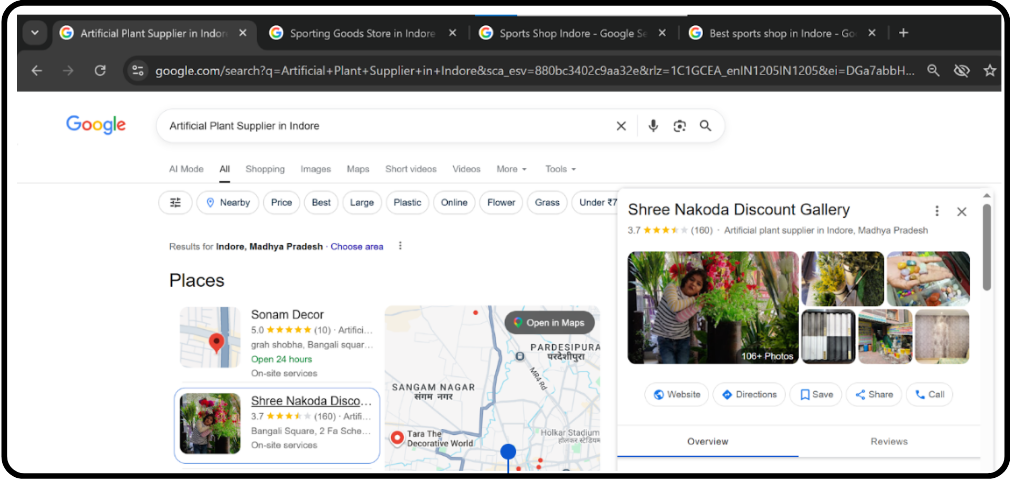
Task: Switch to the Reviews tab
Action: click(x=888, y=441)
